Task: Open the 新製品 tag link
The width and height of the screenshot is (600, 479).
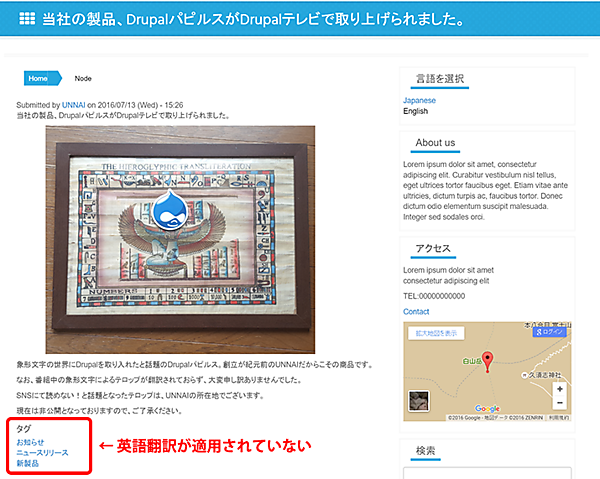Action: 28,463
